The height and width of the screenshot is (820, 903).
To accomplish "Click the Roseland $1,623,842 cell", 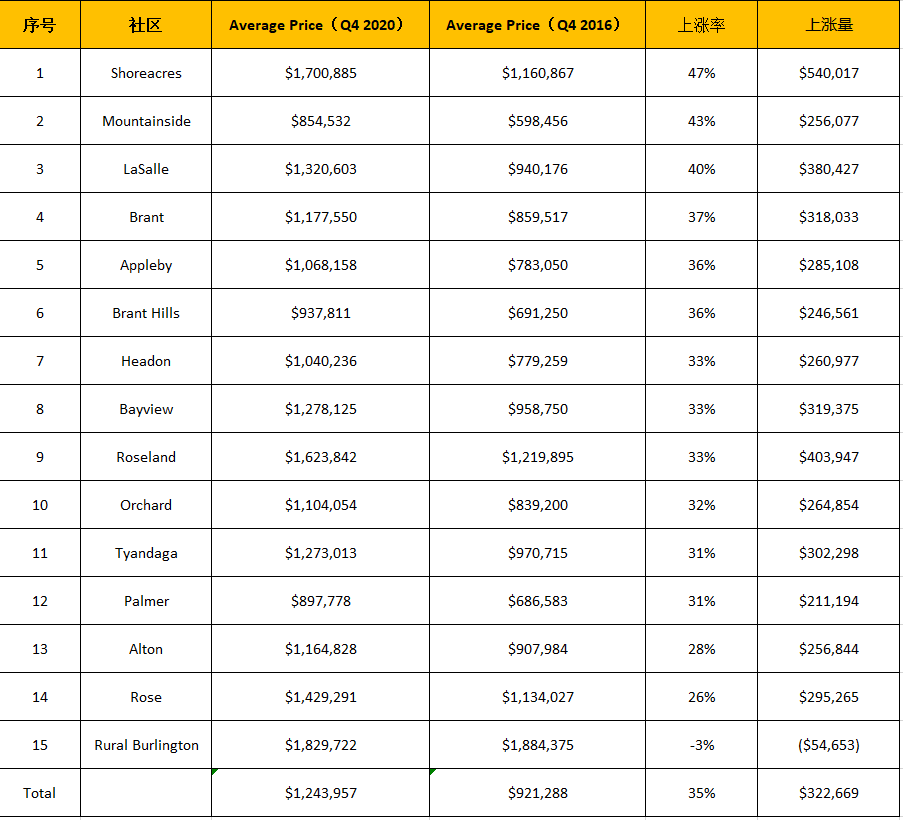I will [x=320, y=457].
